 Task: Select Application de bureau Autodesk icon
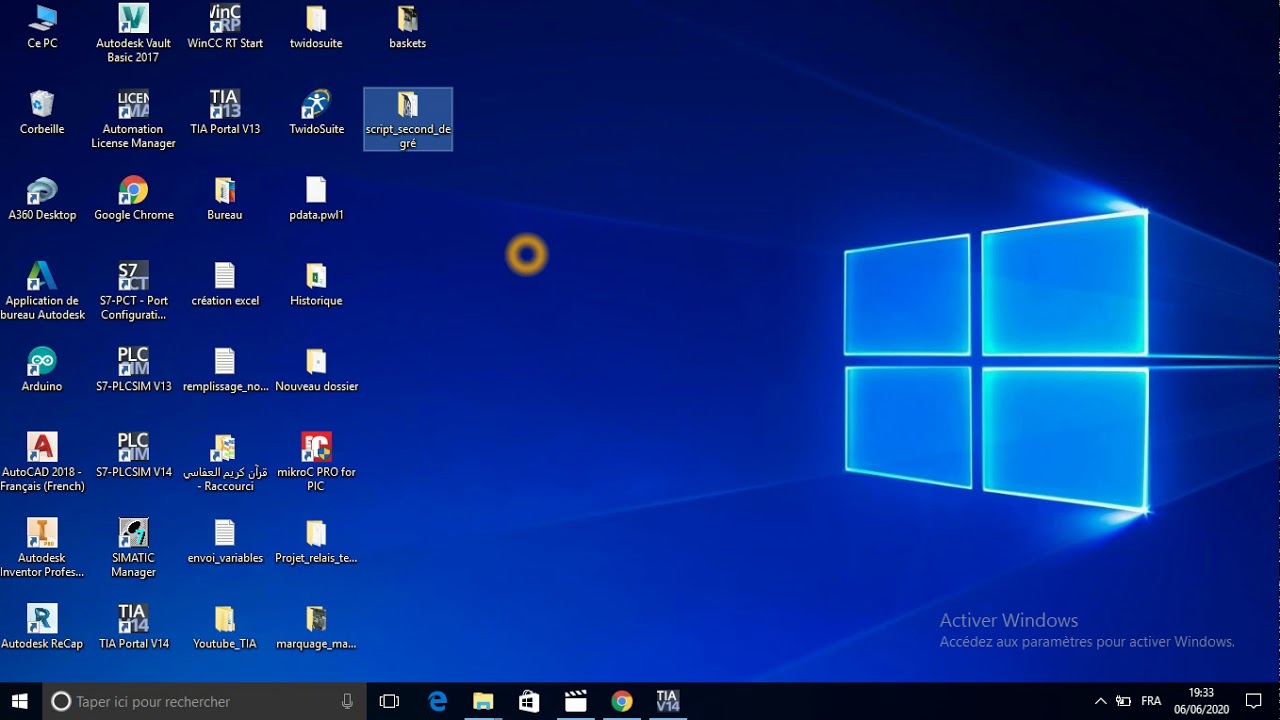(x=42, y=292)
